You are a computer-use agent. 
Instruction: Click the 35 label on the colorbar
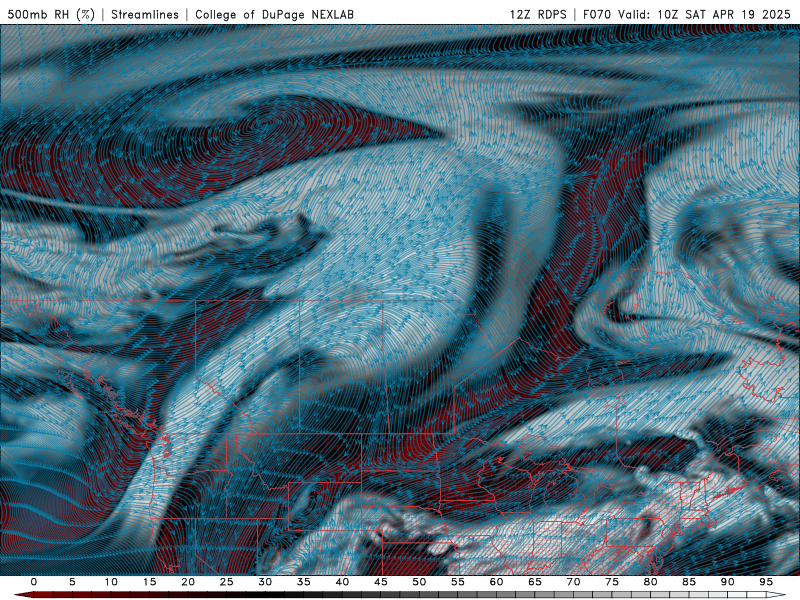point(304,582)
